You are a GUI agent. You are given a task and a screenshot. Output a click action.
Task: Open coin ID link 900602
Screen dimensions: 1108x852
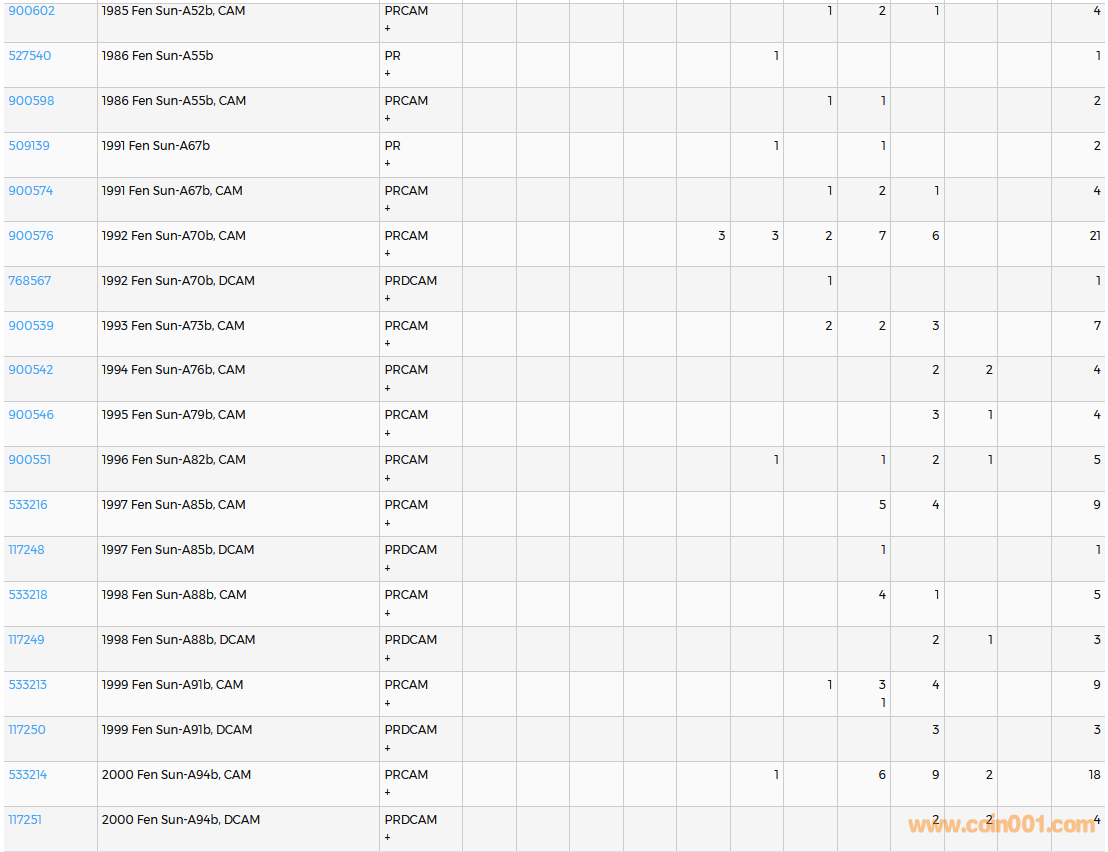(32, 11)
